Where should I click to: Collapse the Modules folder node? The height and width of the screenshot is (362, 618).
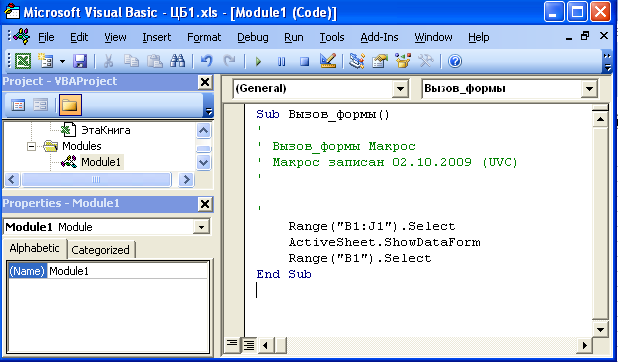(31, 146)
